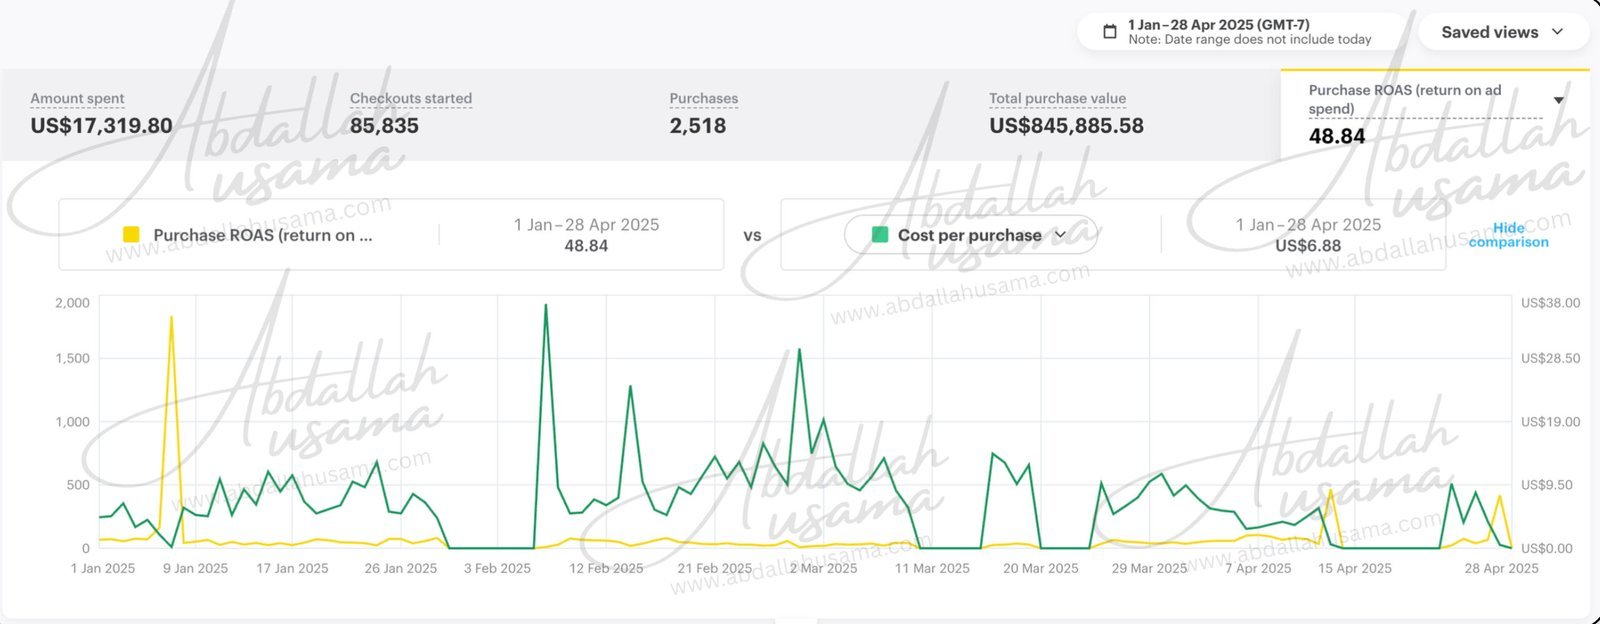The width and height of the screenshot is (1600, 624).
Task: Click the 28 Apr 2025 axis label
Action: coord(1501,568)
